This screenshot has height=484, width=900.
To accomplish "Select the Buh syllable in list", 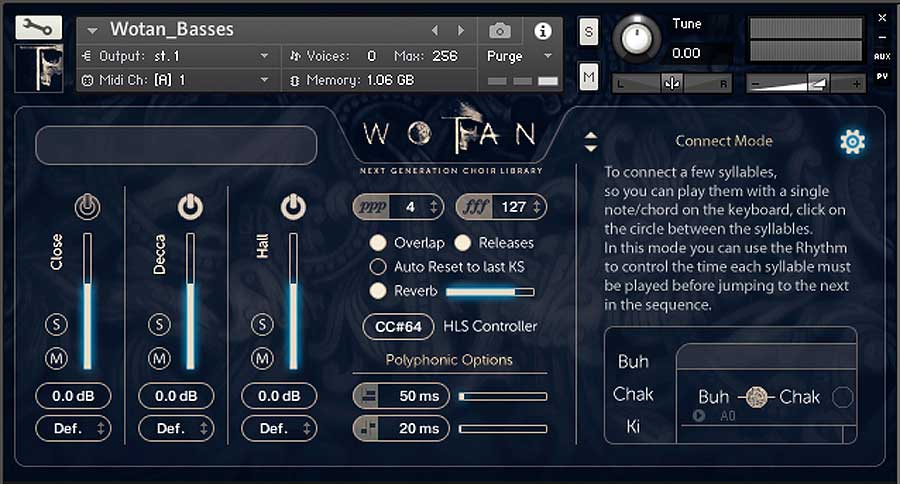I will (x=633, y=362).
